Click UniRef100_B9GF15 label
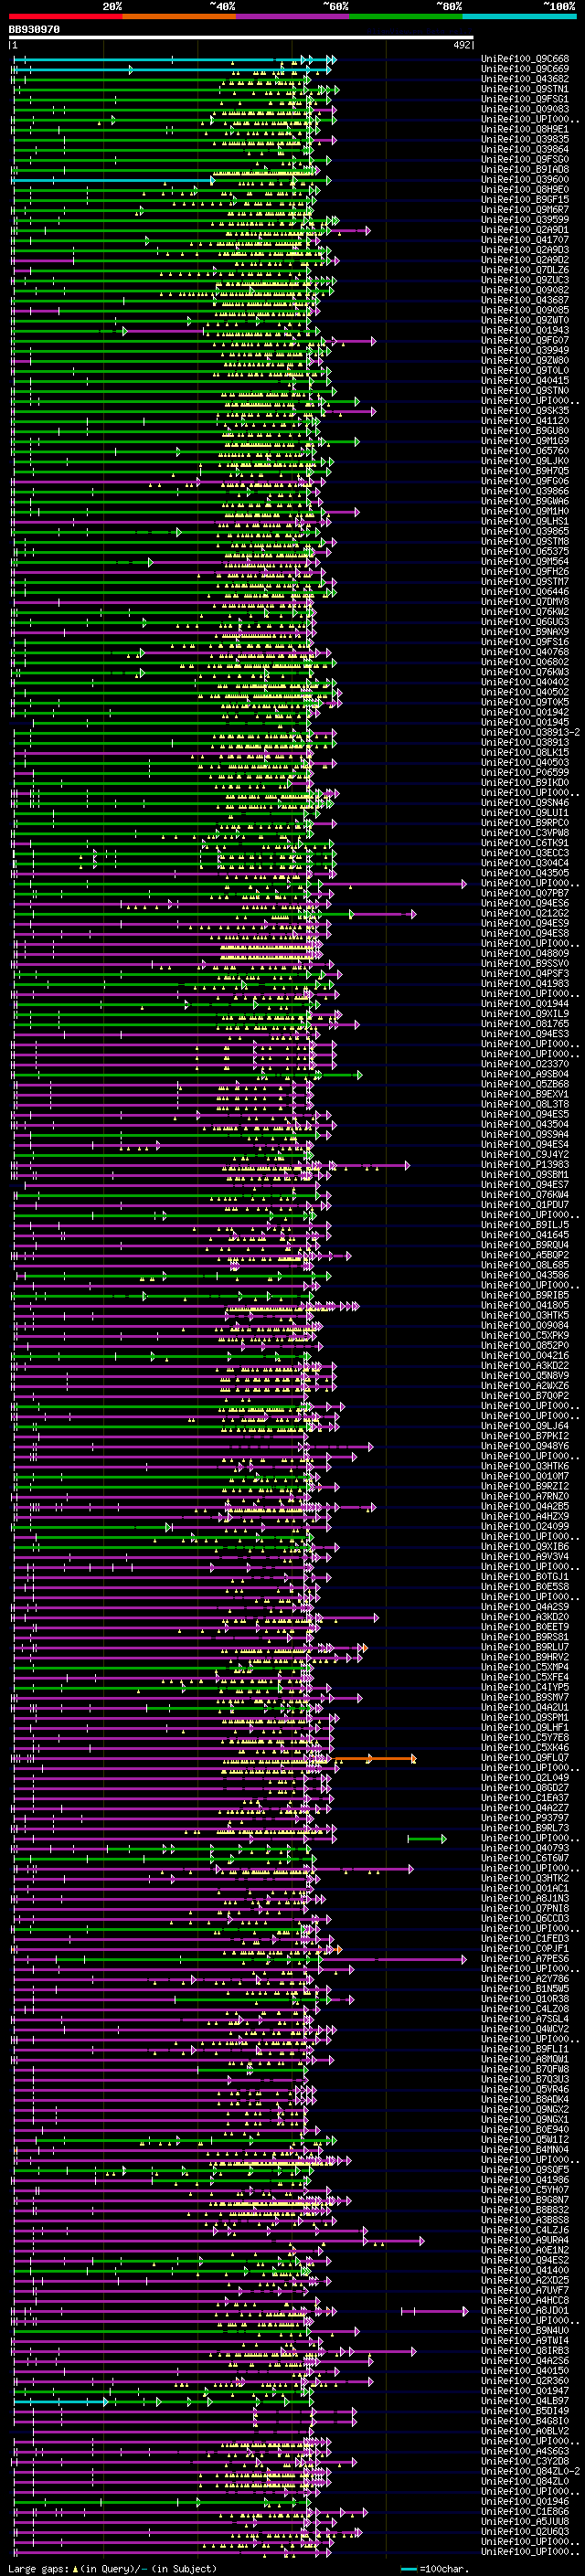The height and width of the screenshot is (2576, 585). point(525,199)
